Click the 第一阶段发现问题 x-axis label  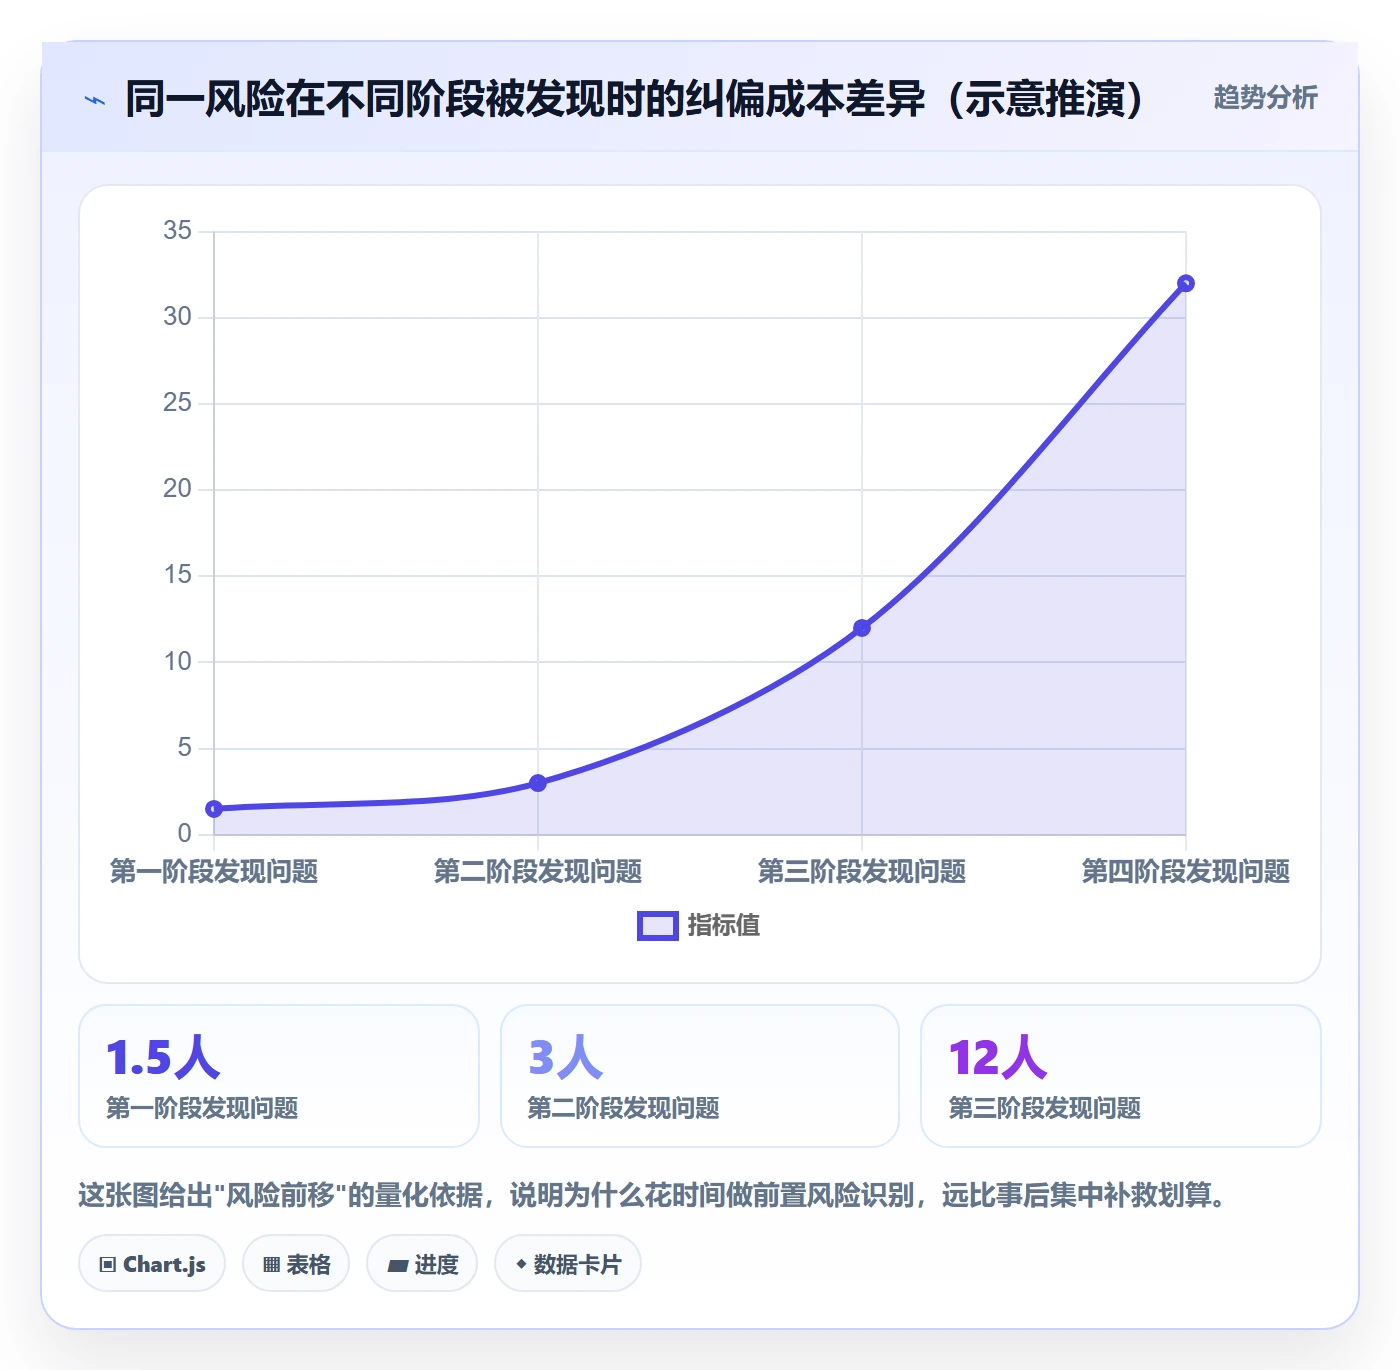214,872
